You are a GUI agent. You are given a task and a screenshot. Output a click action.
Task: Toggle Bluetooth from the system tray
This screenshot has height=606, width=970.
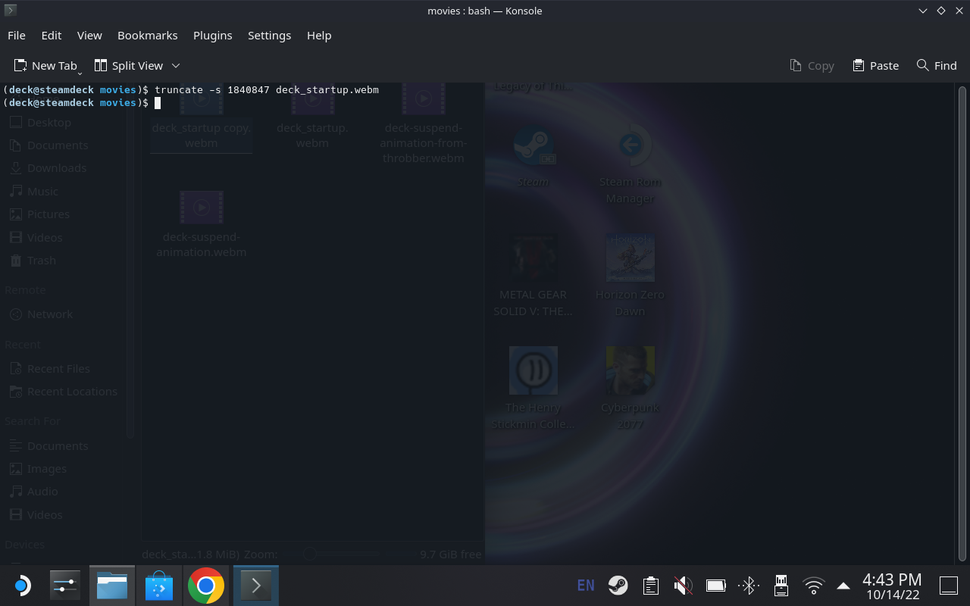[x=748, y=585]
